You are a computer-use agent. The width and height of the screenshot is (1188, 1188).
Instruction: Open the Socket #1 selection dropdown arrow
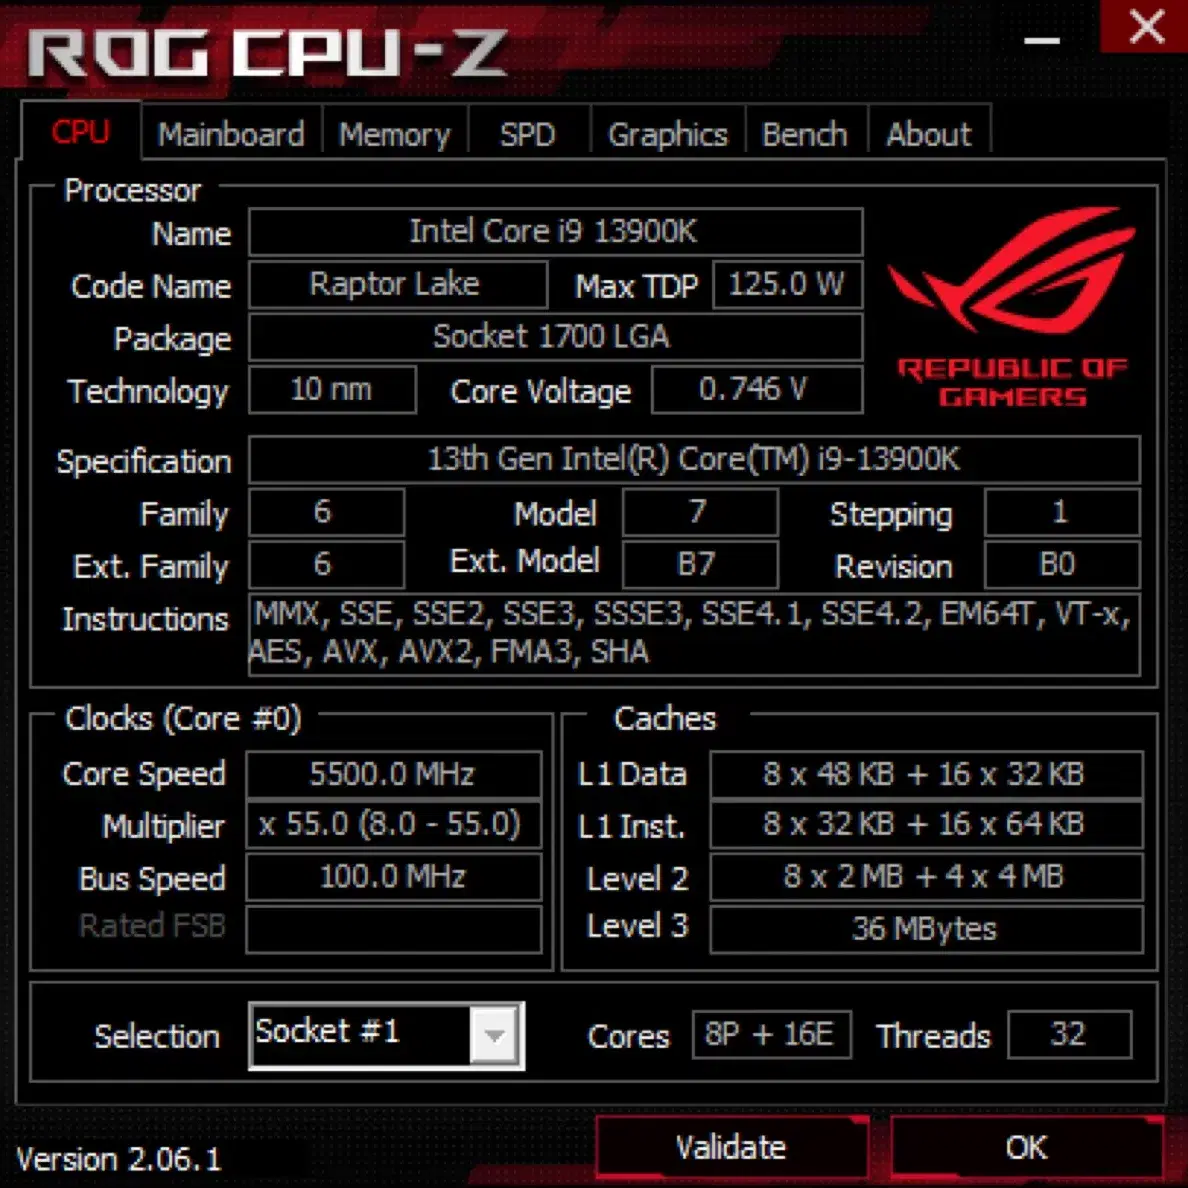point(494,1035)
